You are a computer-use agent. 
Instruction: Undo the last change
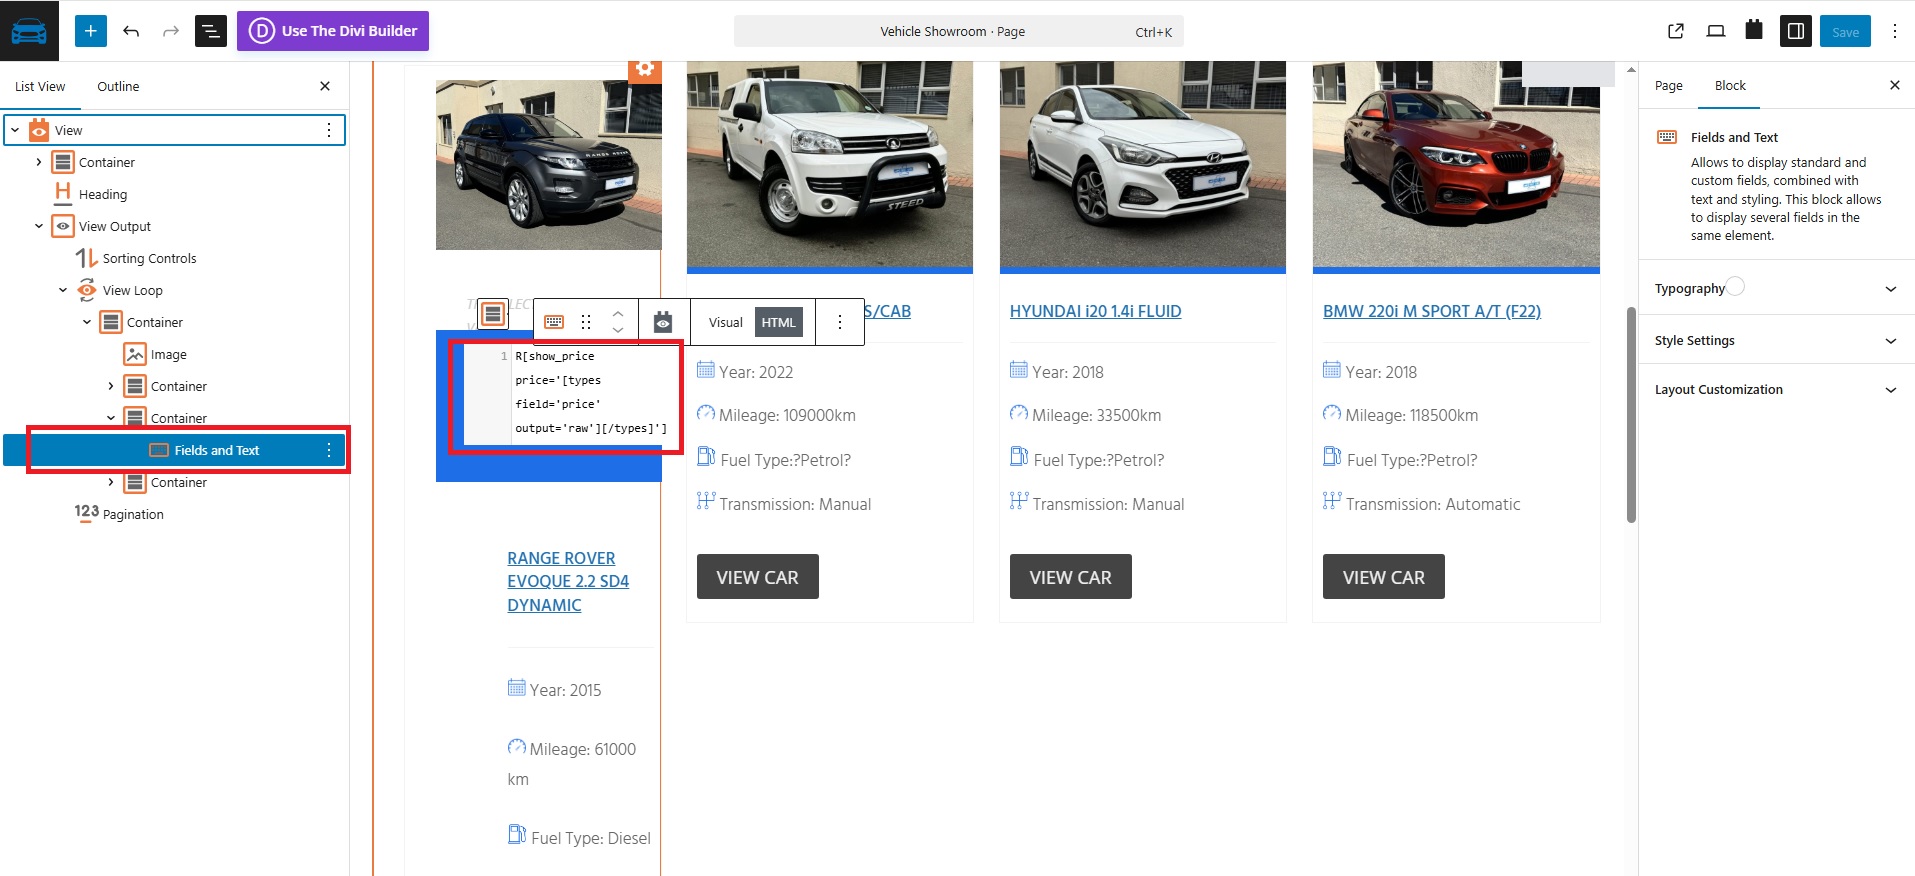[131, 31]
